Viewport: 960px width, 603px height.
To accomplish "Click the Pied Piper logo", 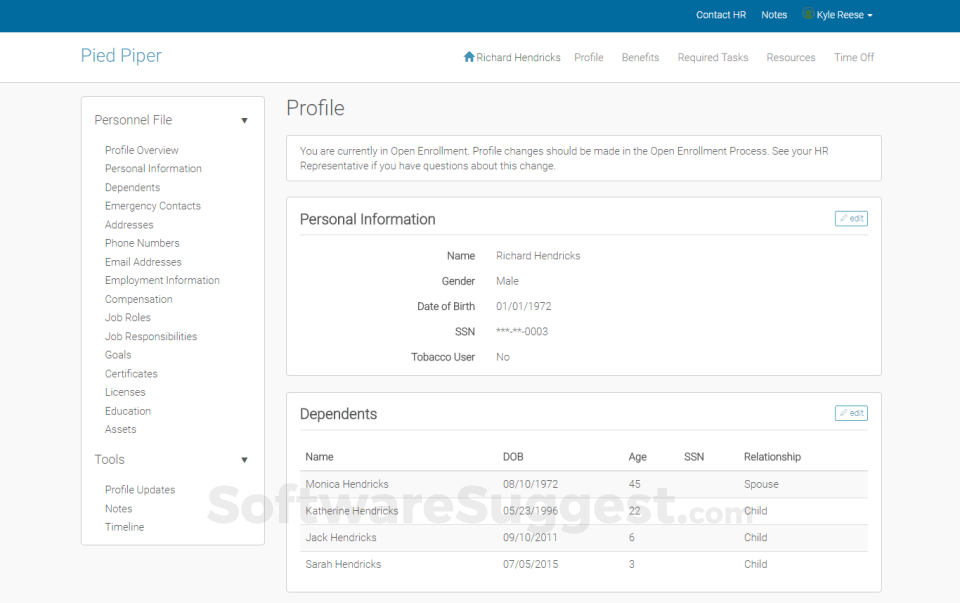I will [121, 56].
